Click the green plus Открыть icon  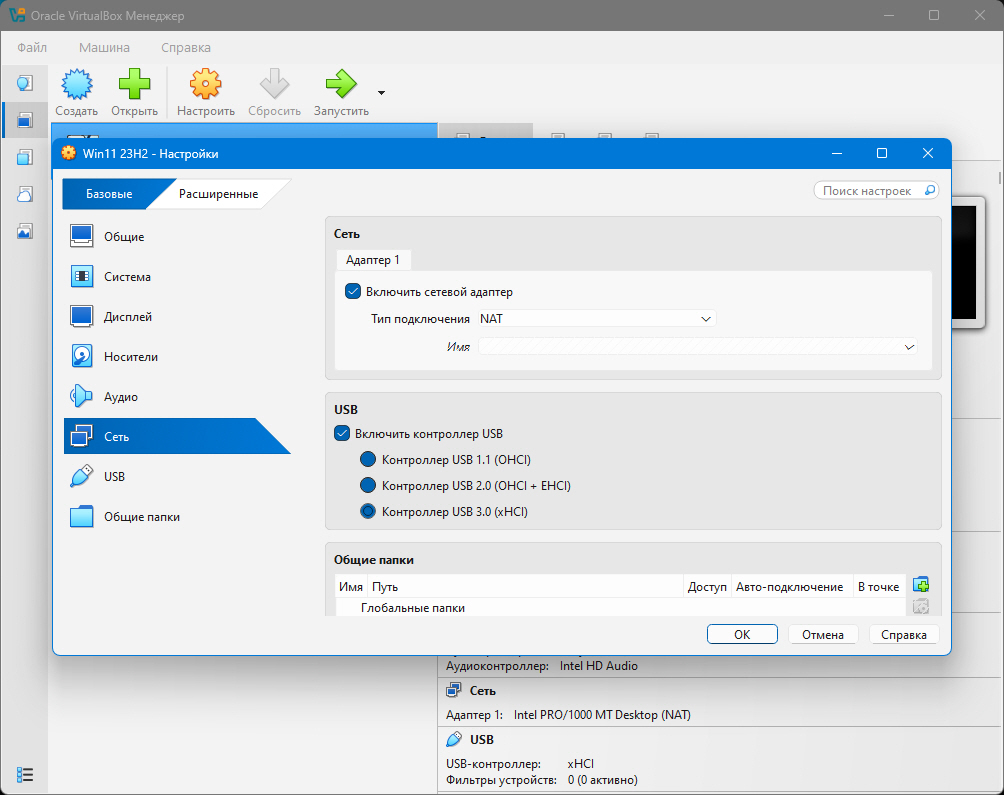[134, 84]
